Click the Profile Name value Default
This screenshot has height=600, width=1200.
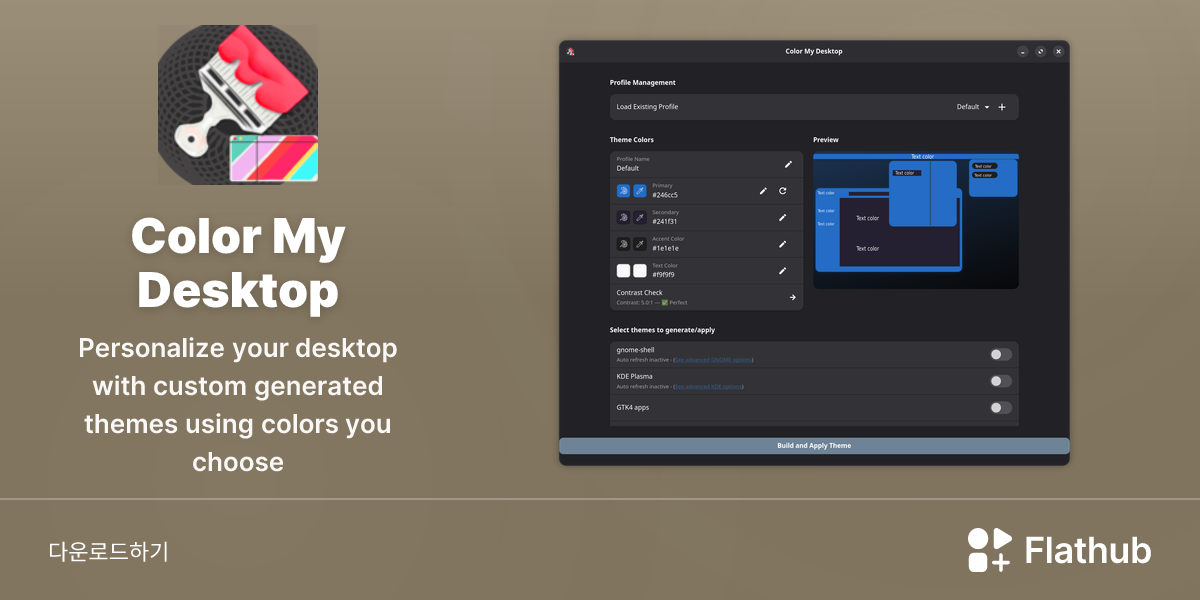pyautogui.click(x=628, y=168)
